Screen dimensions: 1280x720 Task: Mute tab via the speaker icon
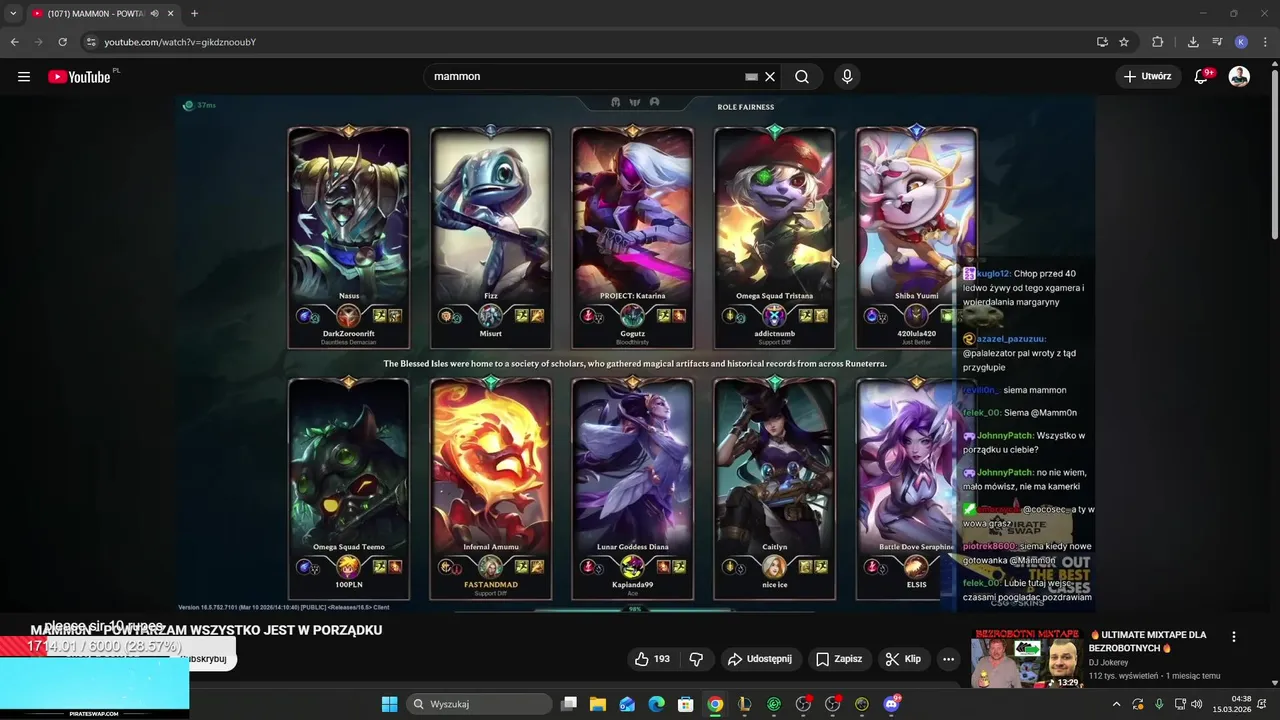click(x=155, y=13)
